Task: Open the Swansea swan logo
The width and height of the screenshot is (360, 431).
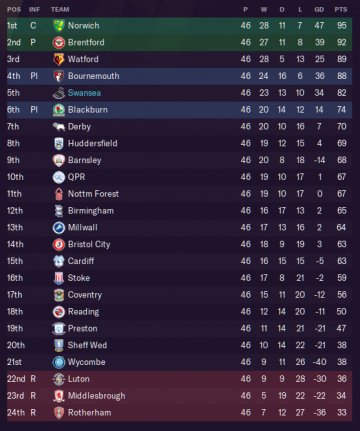Action: [x=59, y=93]
